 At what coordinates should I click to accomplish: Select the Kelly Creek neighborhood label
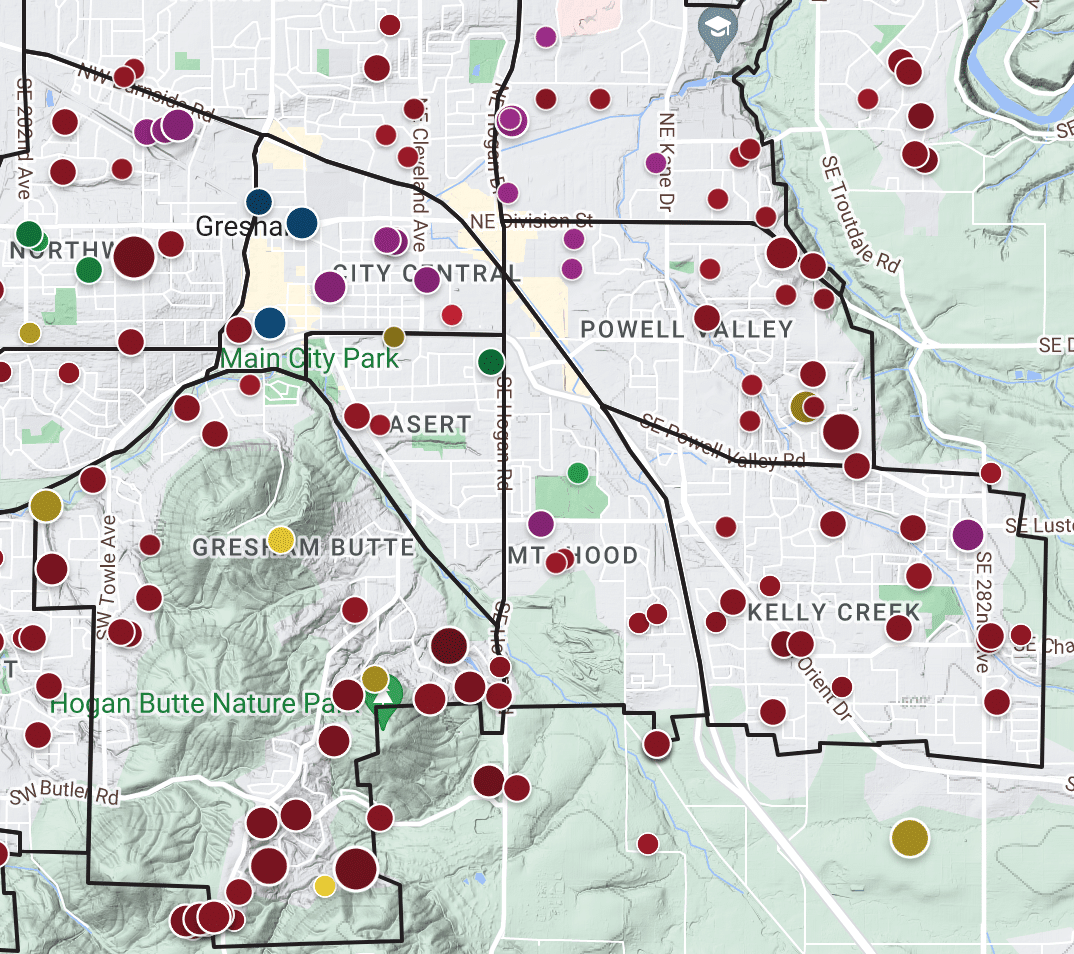click(x=833, y=611)
